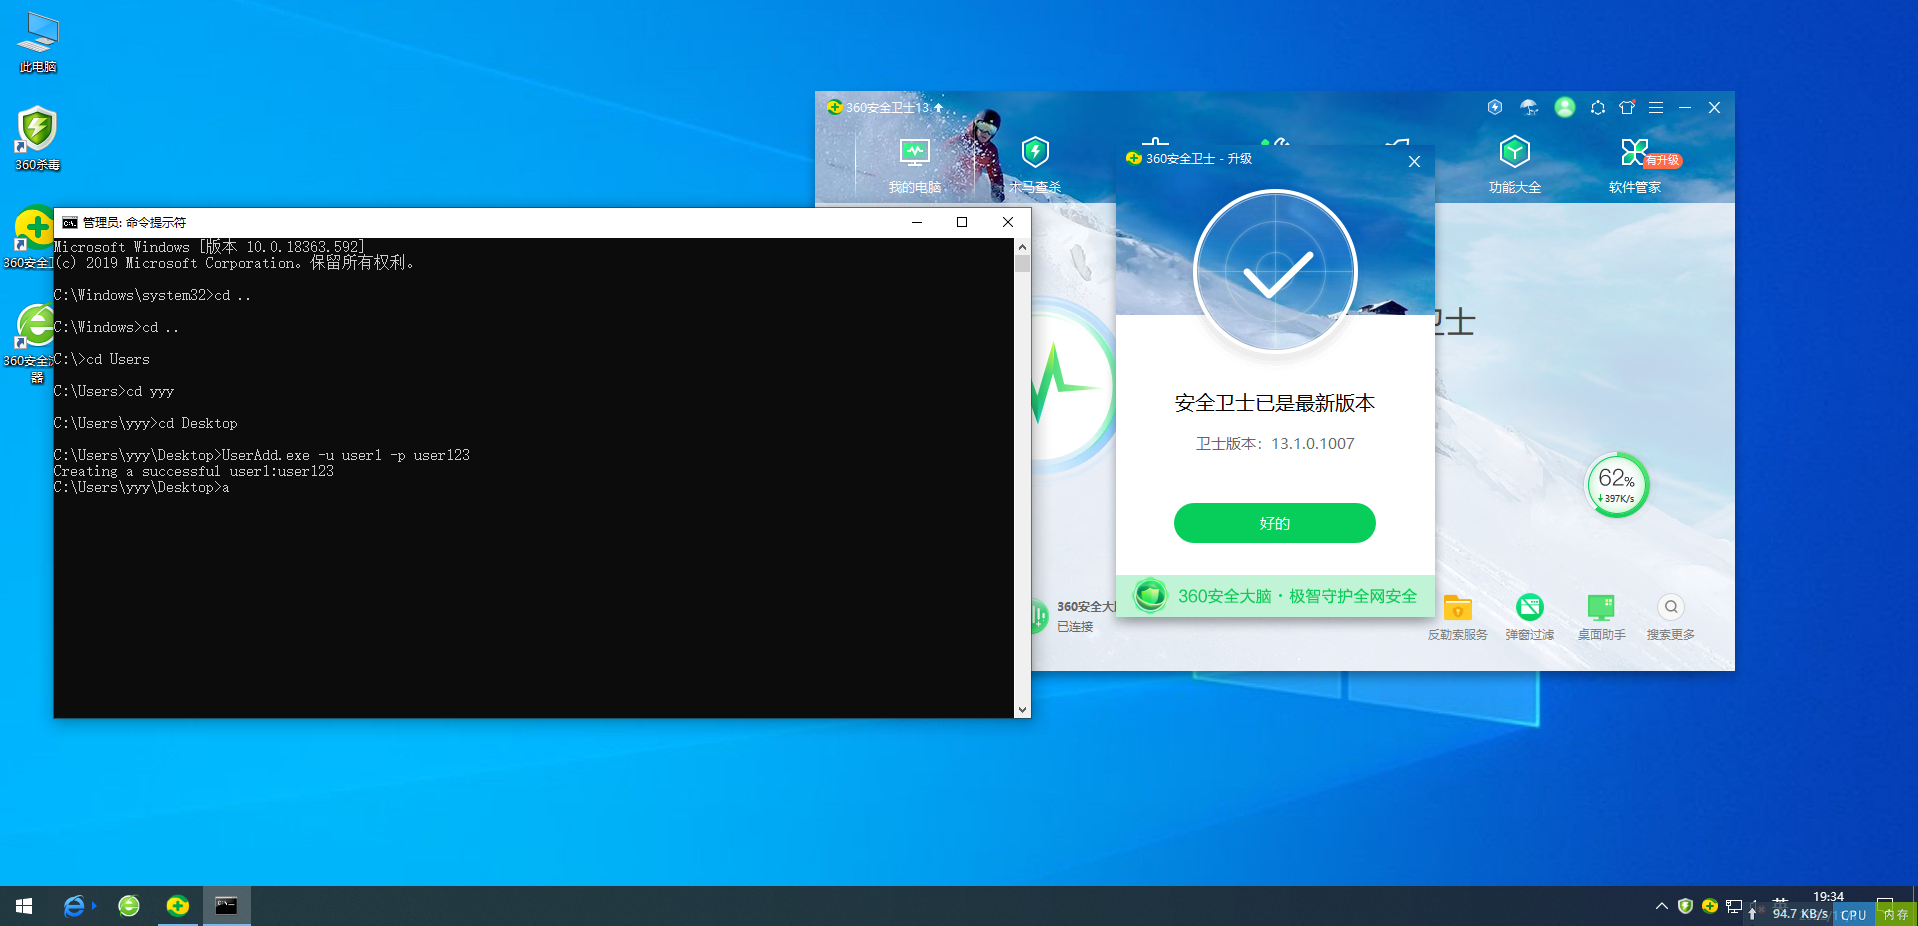Click the 卫士版本: 13.1.0.1007 text
1918x926 pixels.
tap(1275, 444)
